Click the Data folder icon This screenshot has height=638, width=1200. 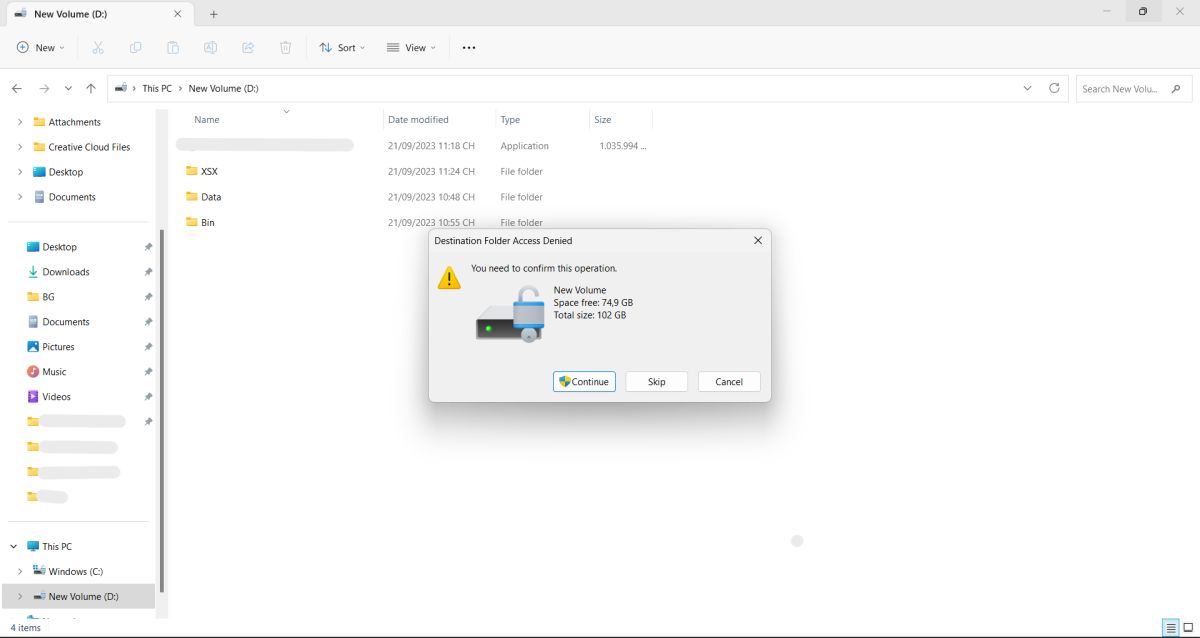(x=192, y=197)
